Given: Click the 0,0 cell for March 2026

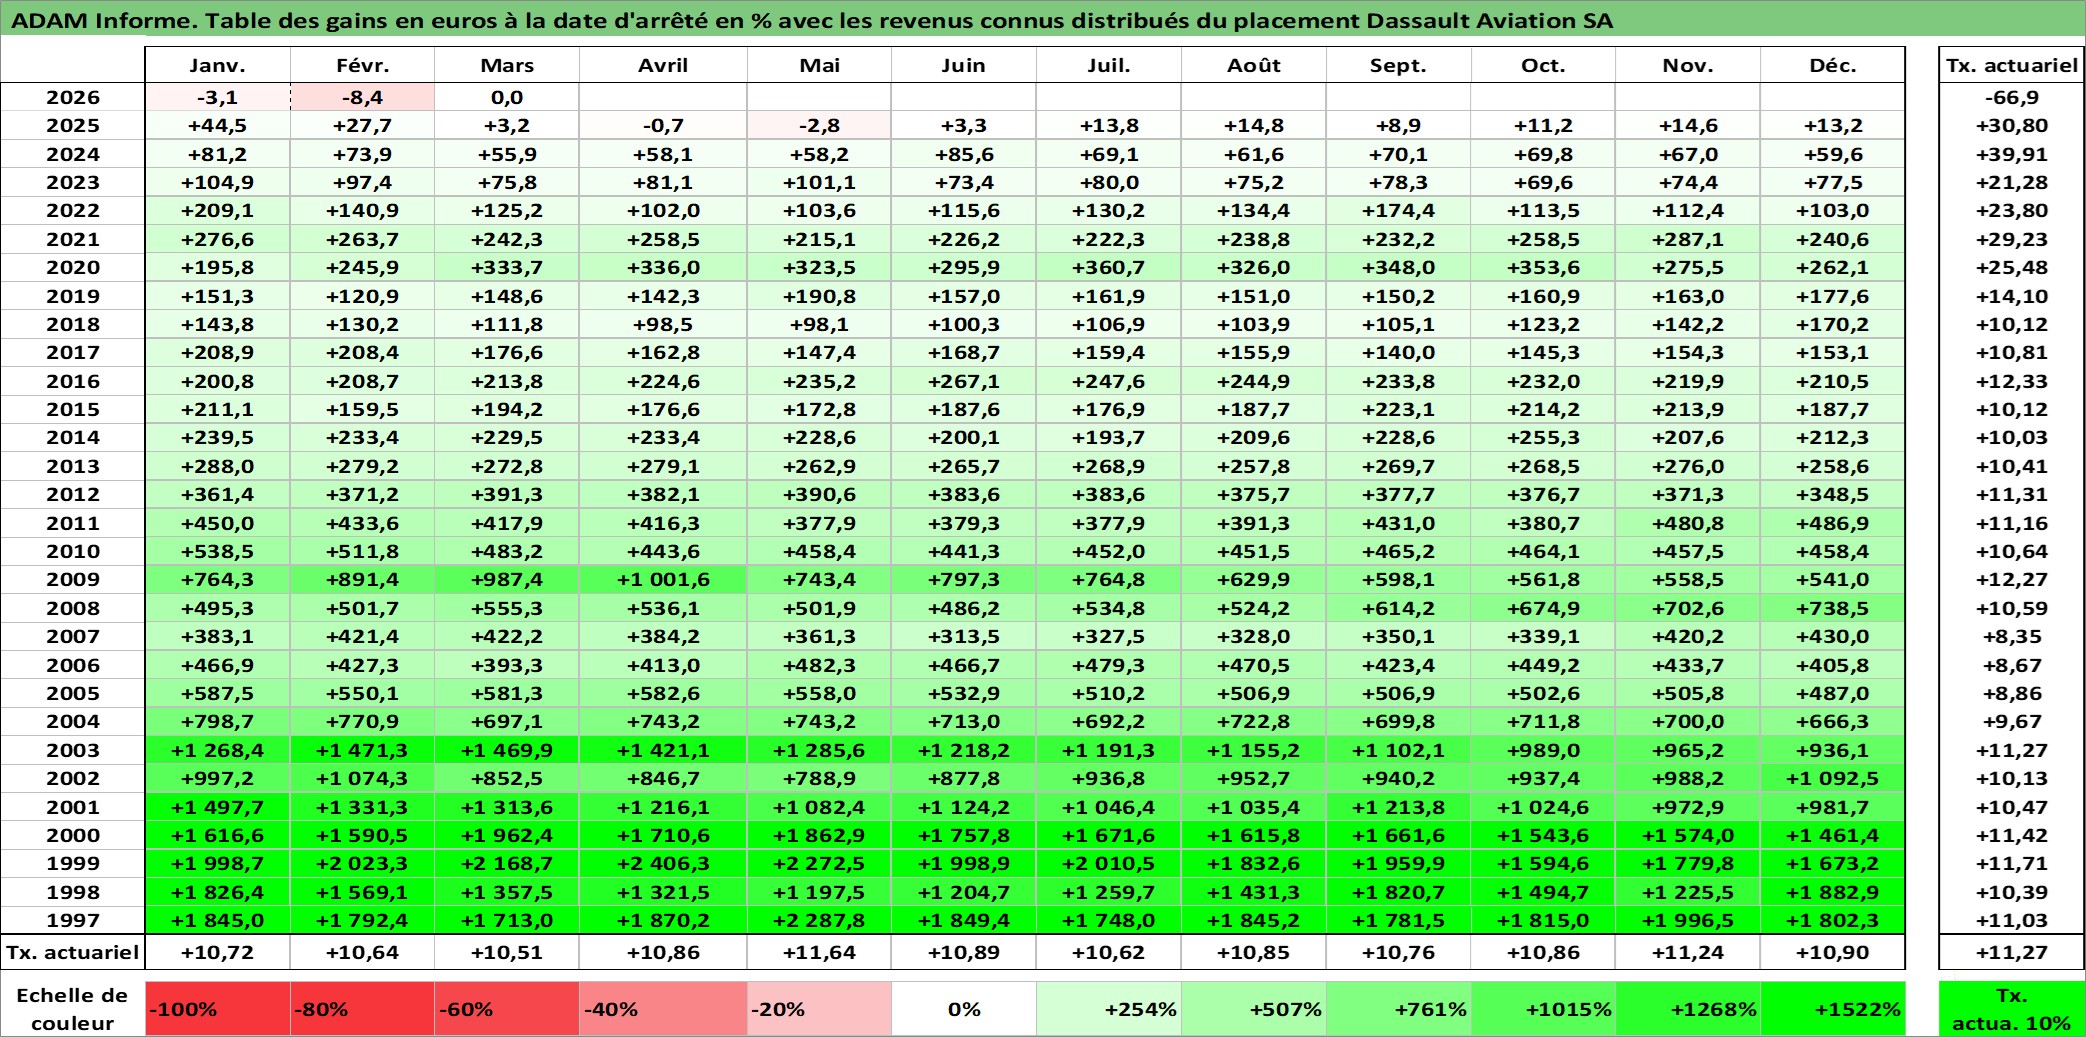Looking at the screenshot, I should click(x=507, y=97).
